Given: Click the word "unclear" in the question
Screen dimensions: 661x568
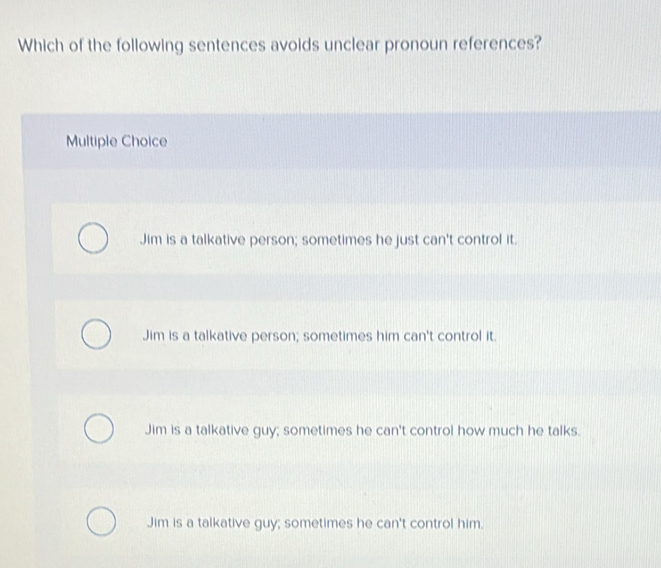Looking at the screenshot, I should (x=352, y=44).
